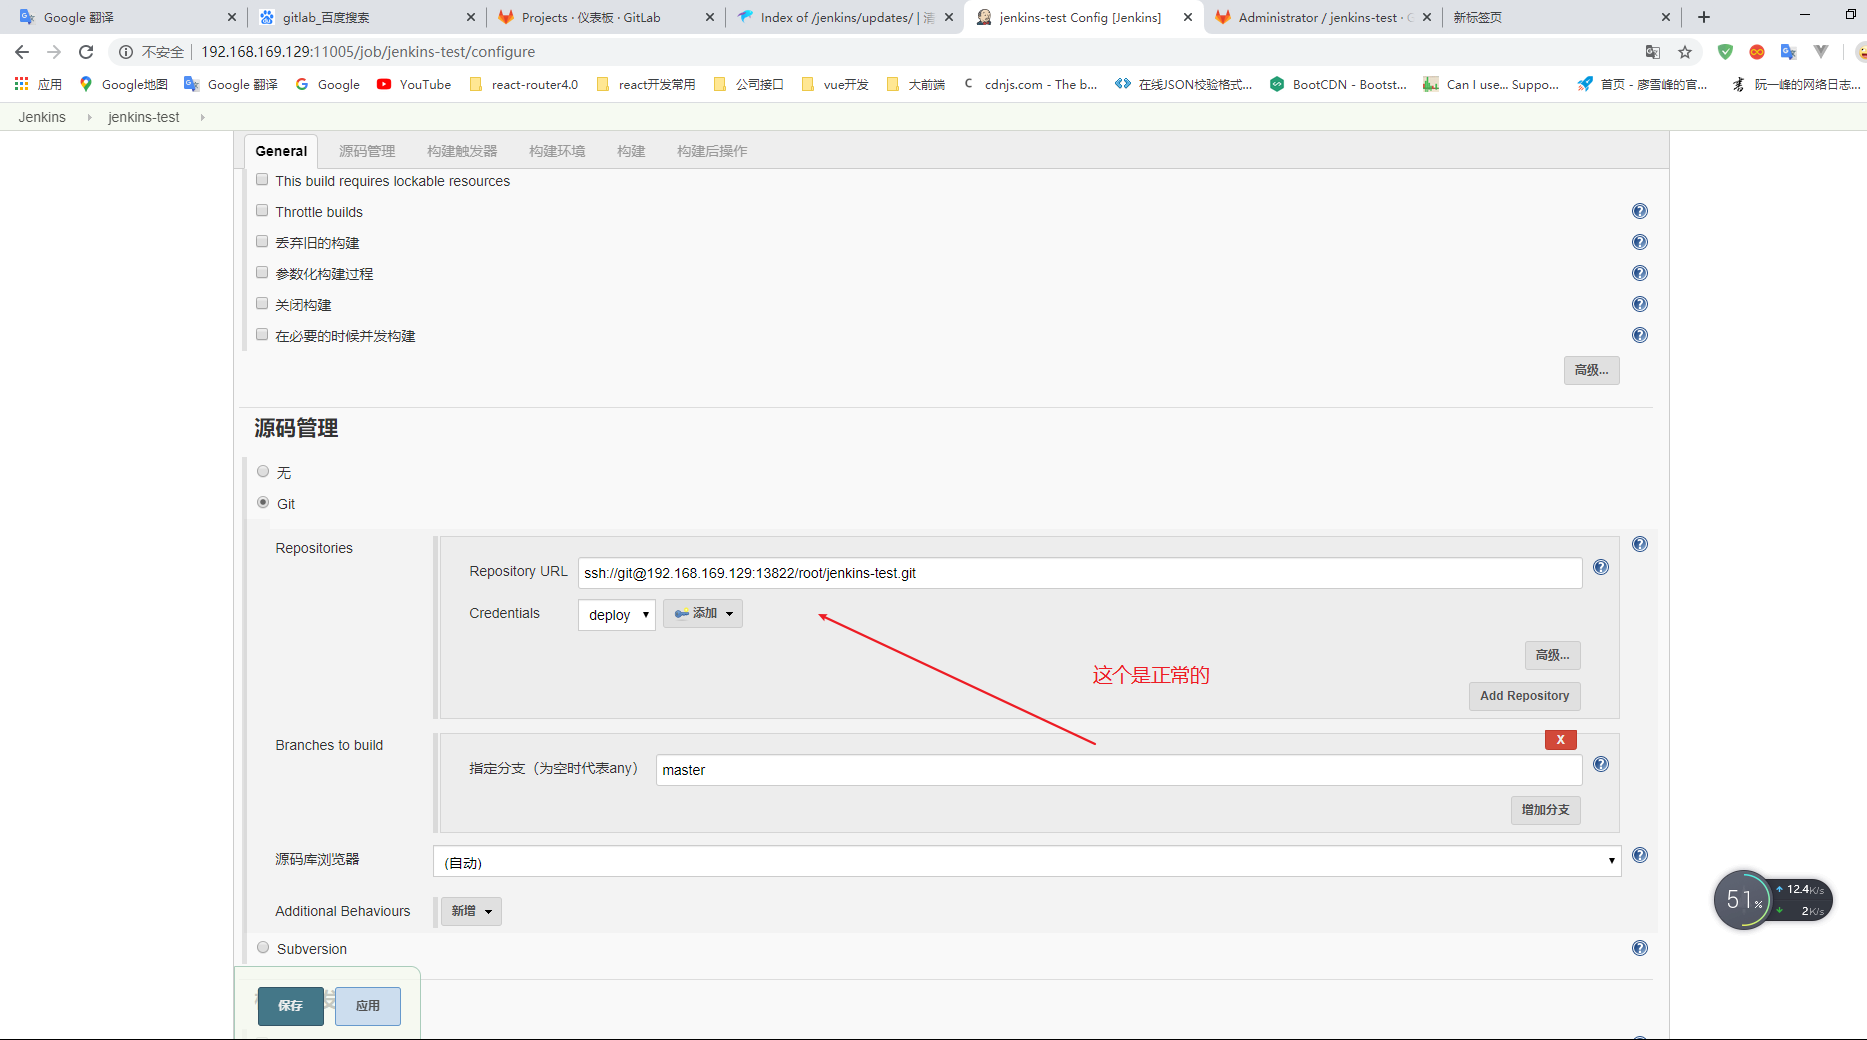Enable 'This build requires lockable resources'
Screen dimensions: 1867x1040
pyautogui.click(x=262, y=180)
